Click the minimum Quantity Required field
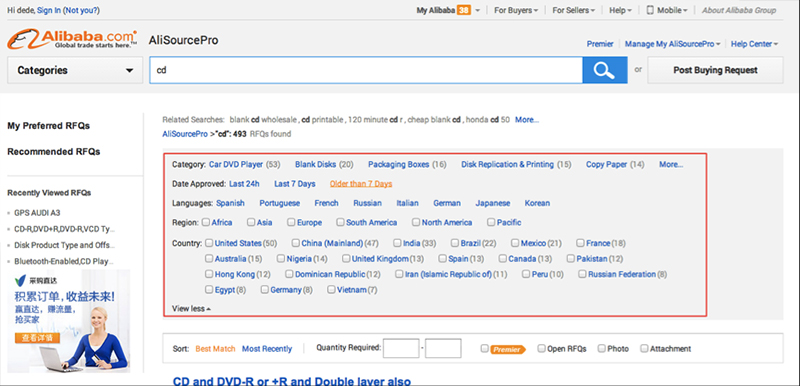 point(401,348)
